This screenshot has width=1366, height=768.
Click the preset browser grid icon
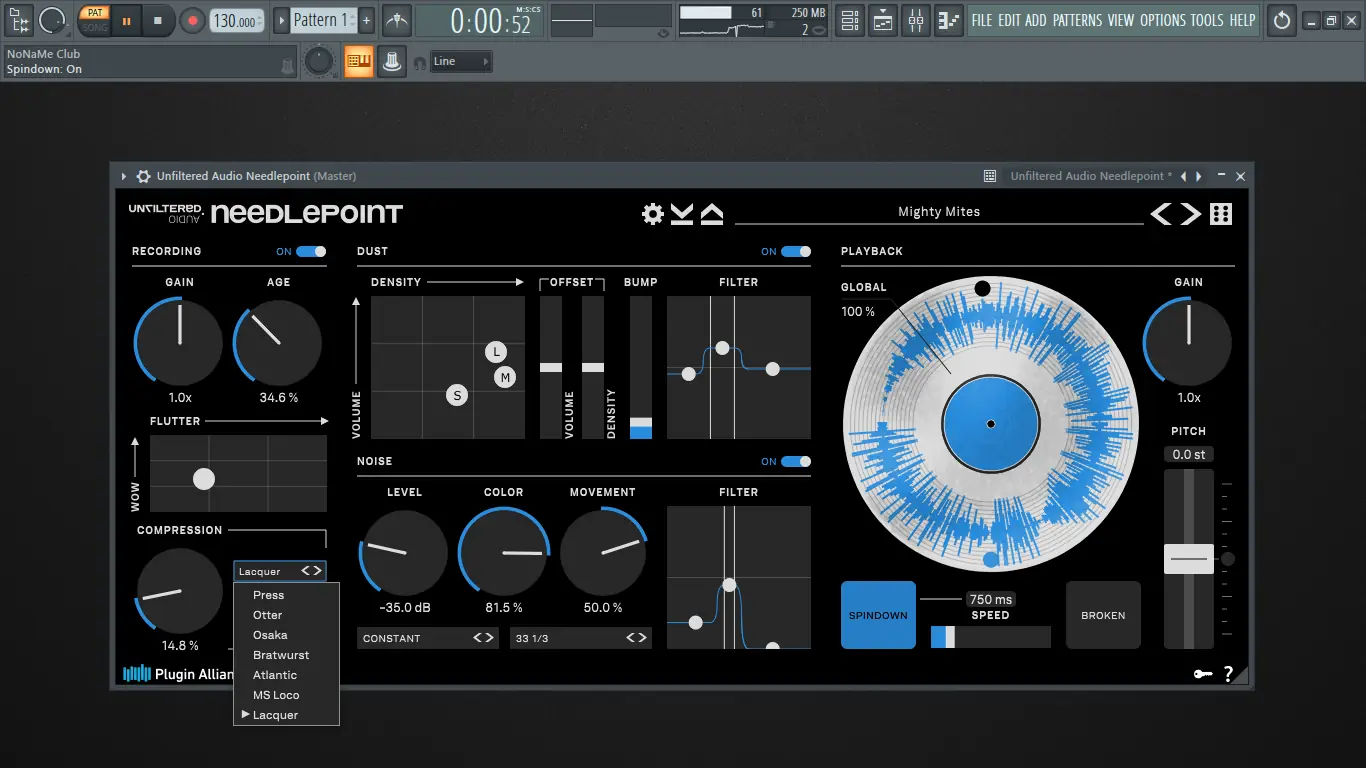click(1221, 214)
